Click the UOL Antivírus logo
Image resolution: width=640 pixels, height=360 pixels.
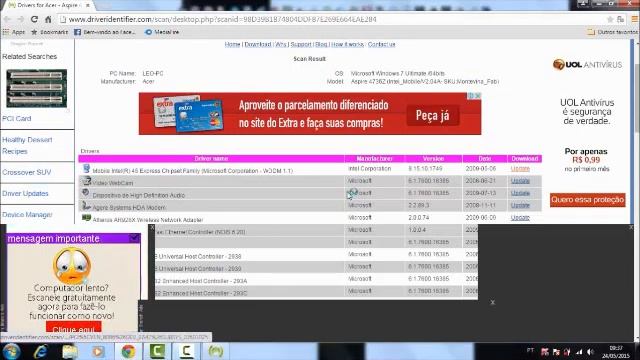click(587, 64)
